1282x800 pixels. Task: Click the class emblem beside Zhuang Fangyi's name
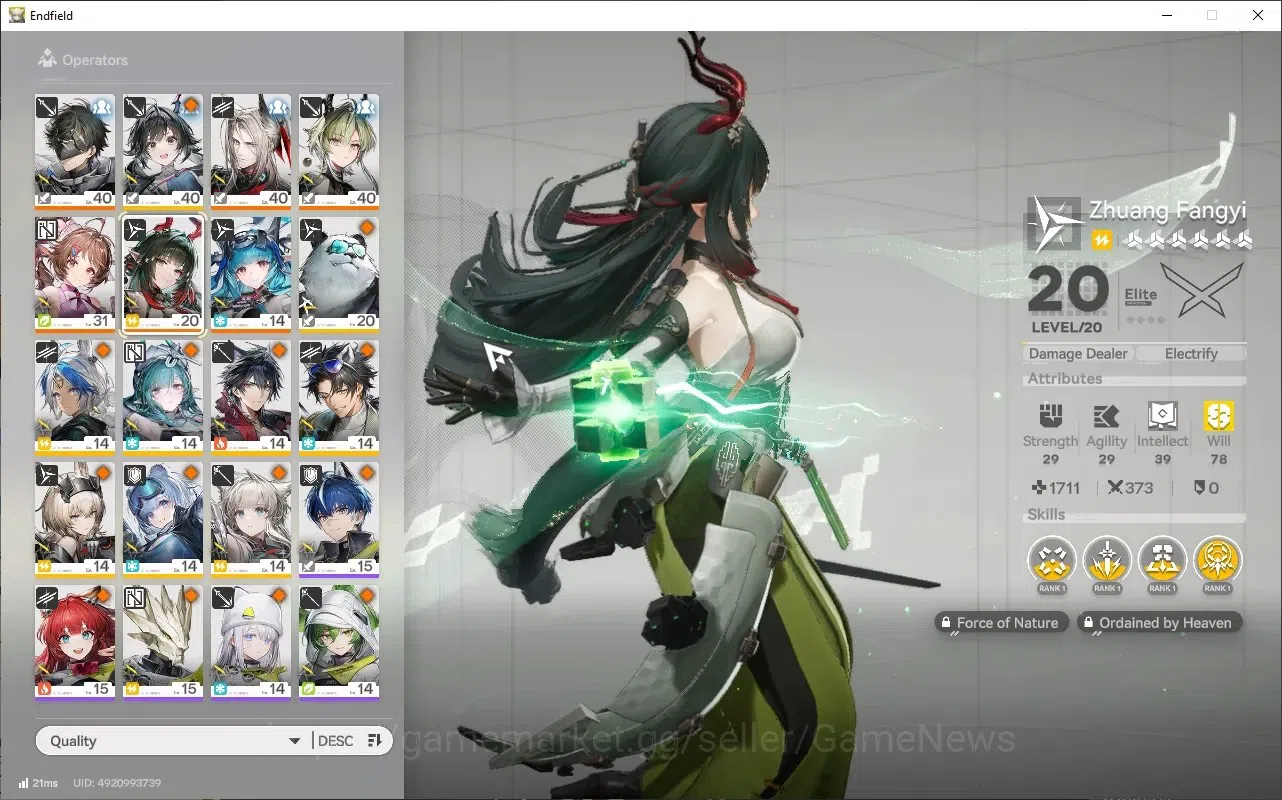pos(1054,224)
